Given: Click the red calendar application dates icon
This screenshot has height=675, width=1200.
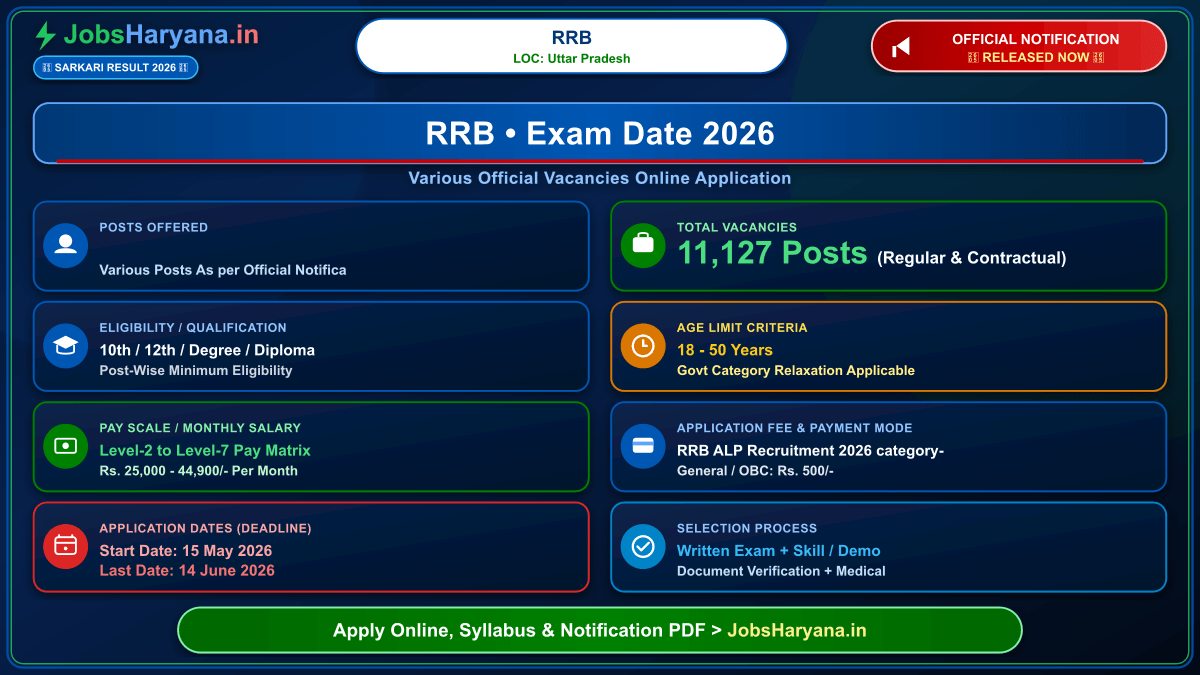Looking at the screenshot, I should coord(66,546).
